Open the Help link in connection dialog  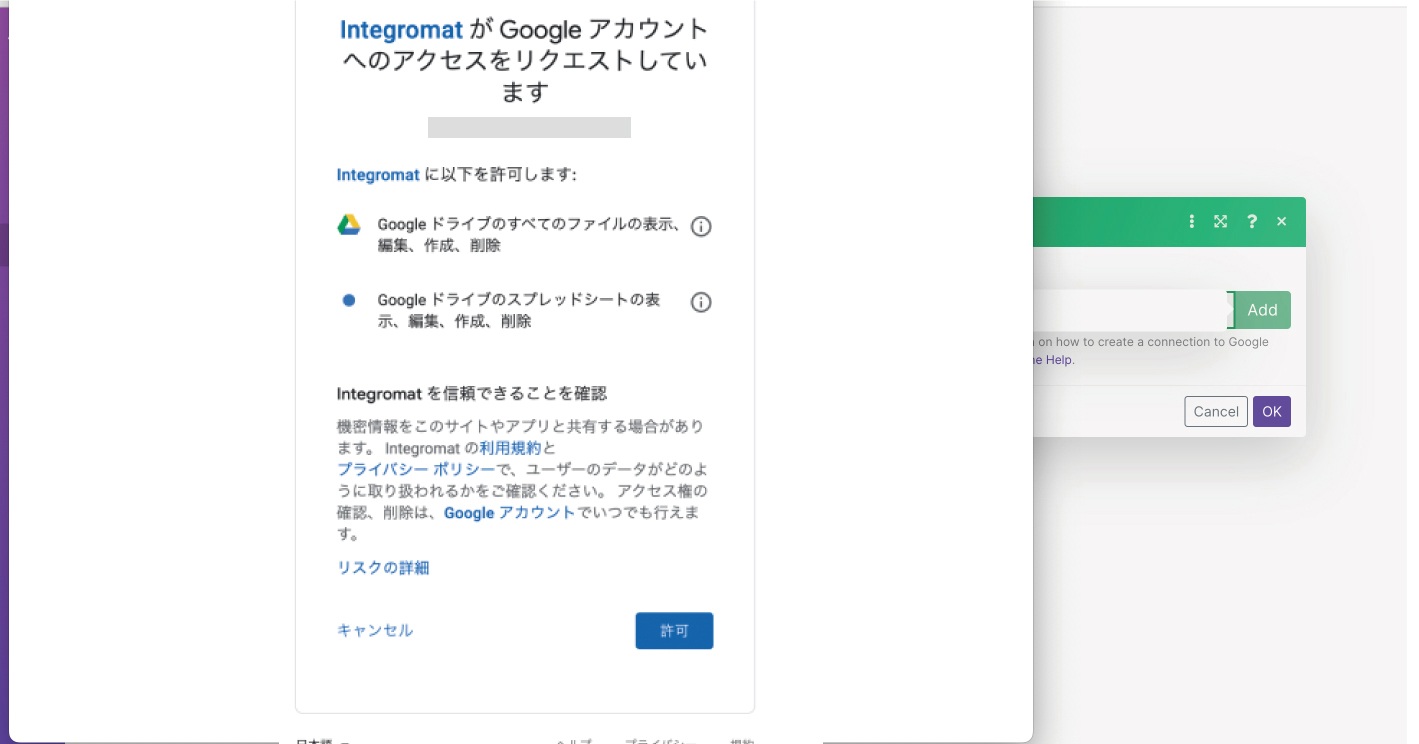[1053, 360]
